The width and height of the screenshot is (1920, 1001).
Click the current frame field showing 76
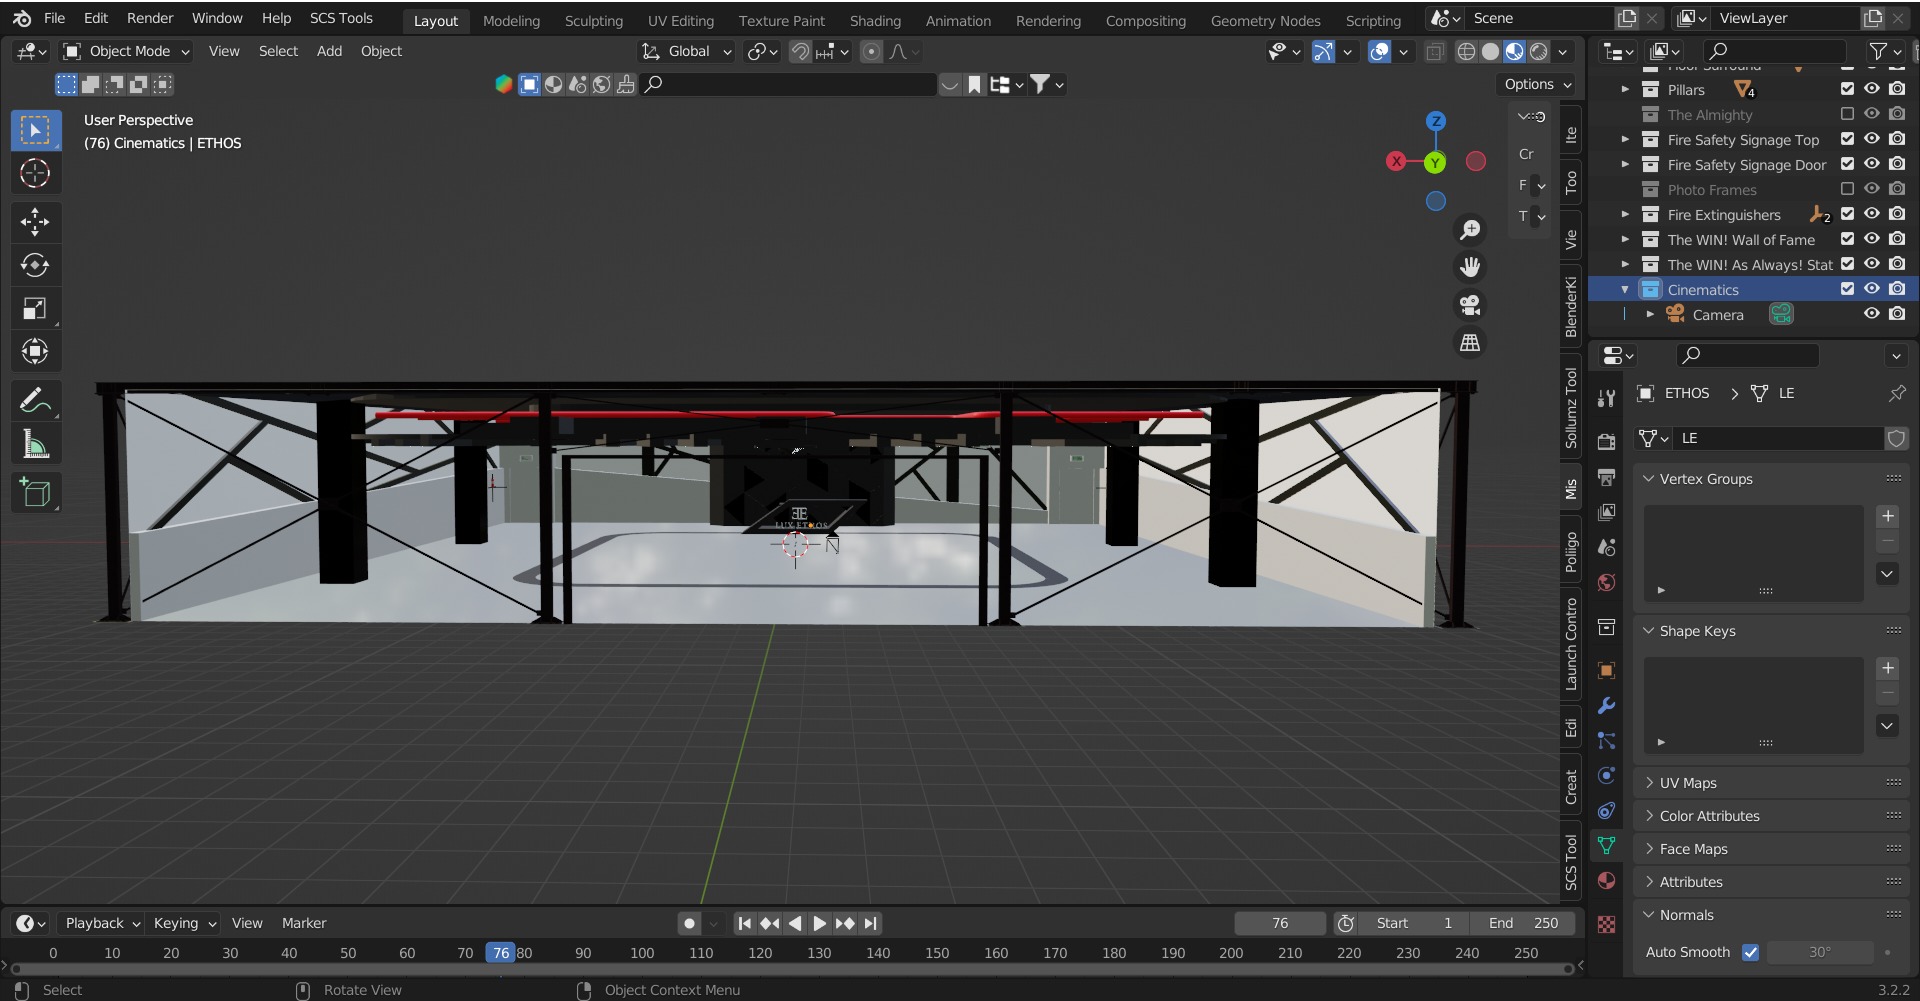coord(1280,923)
